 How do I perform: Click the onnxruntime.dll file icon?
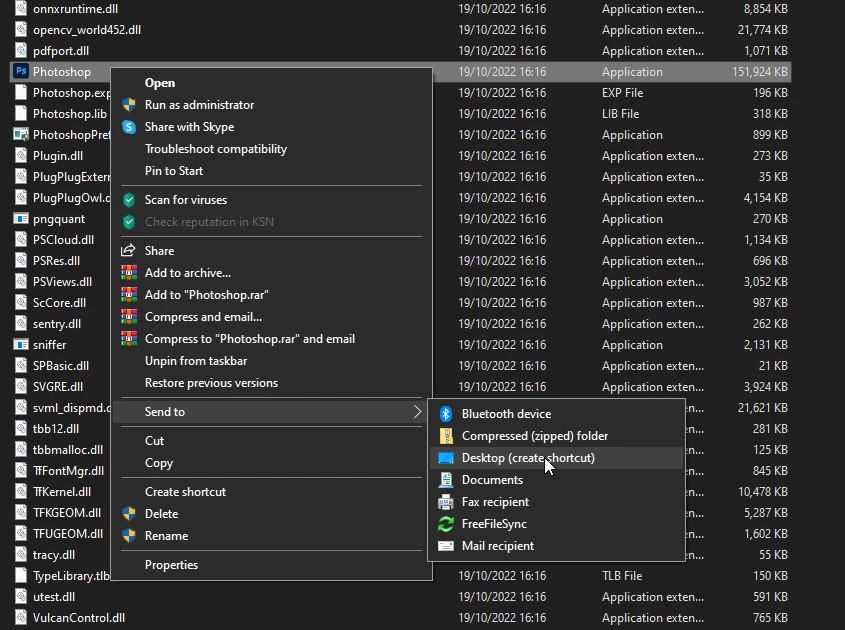click(20, 9)
